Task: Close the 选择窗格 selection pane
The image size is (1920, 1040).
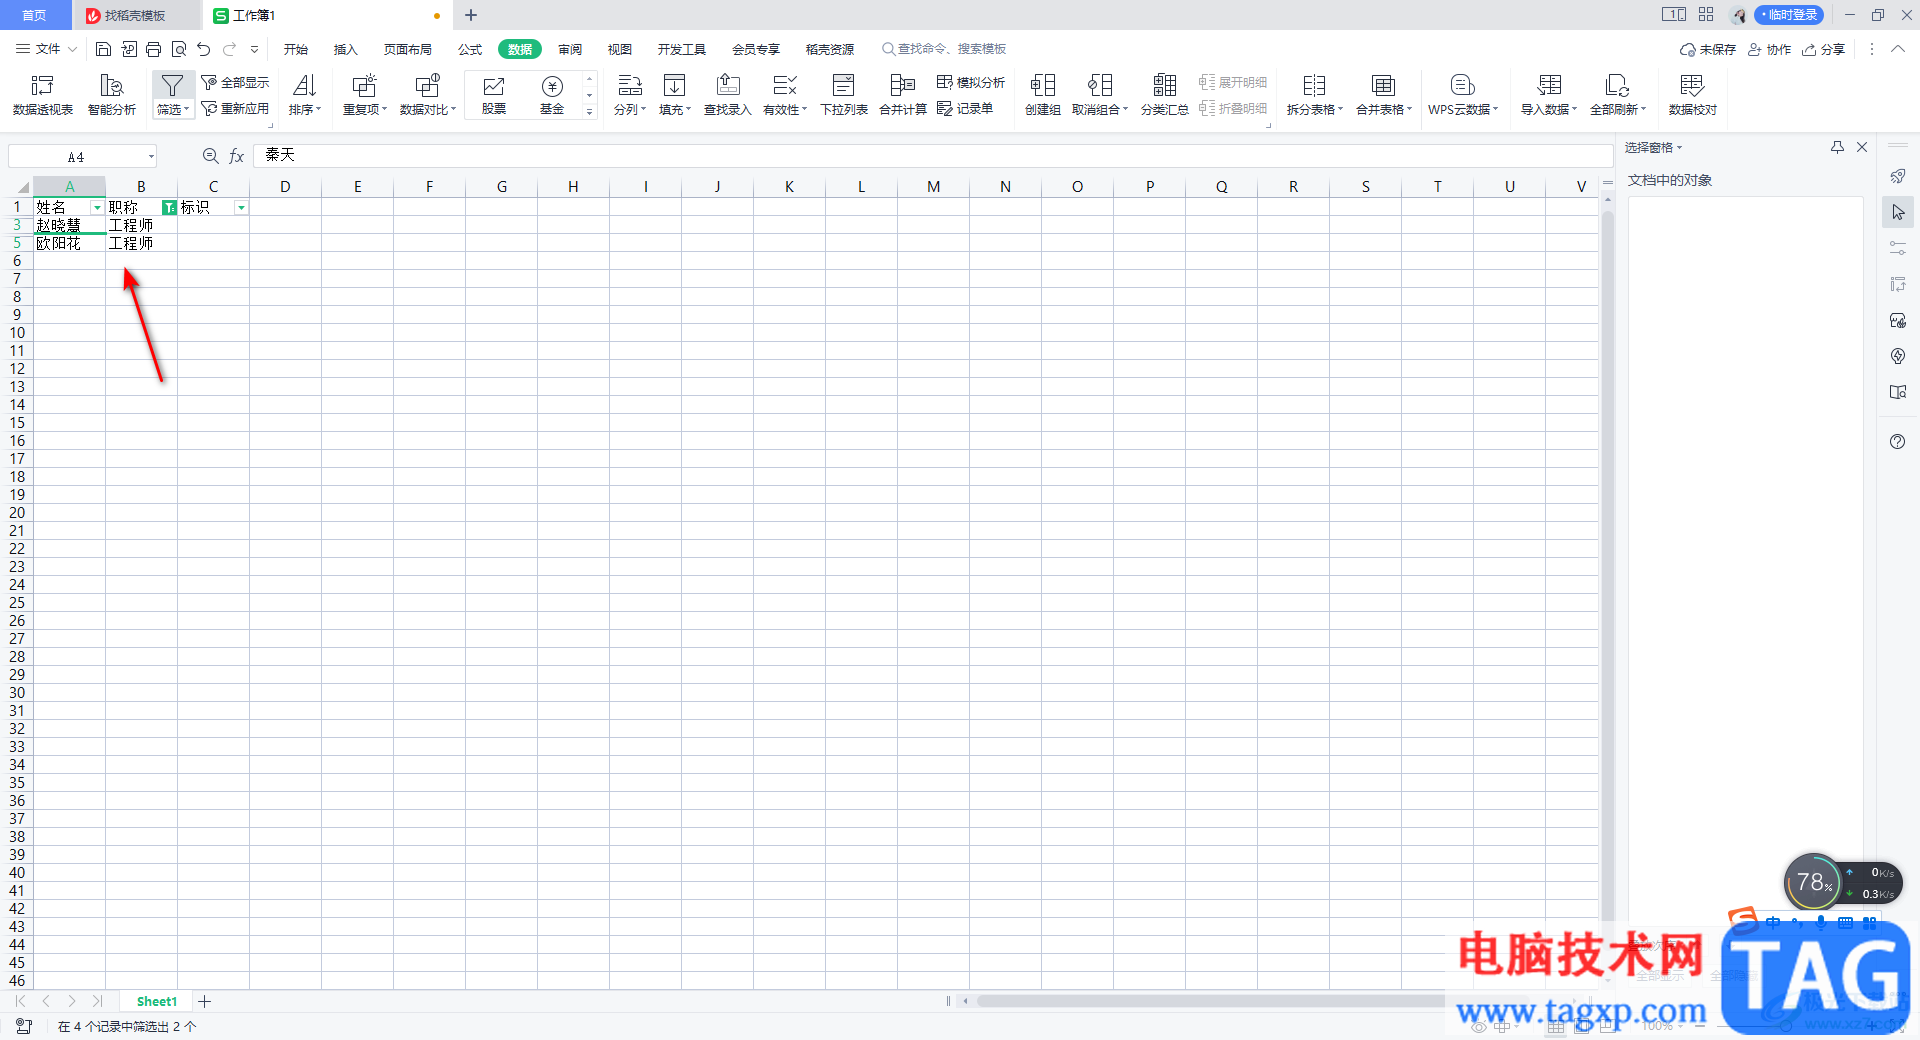Action: point(1862,147)
